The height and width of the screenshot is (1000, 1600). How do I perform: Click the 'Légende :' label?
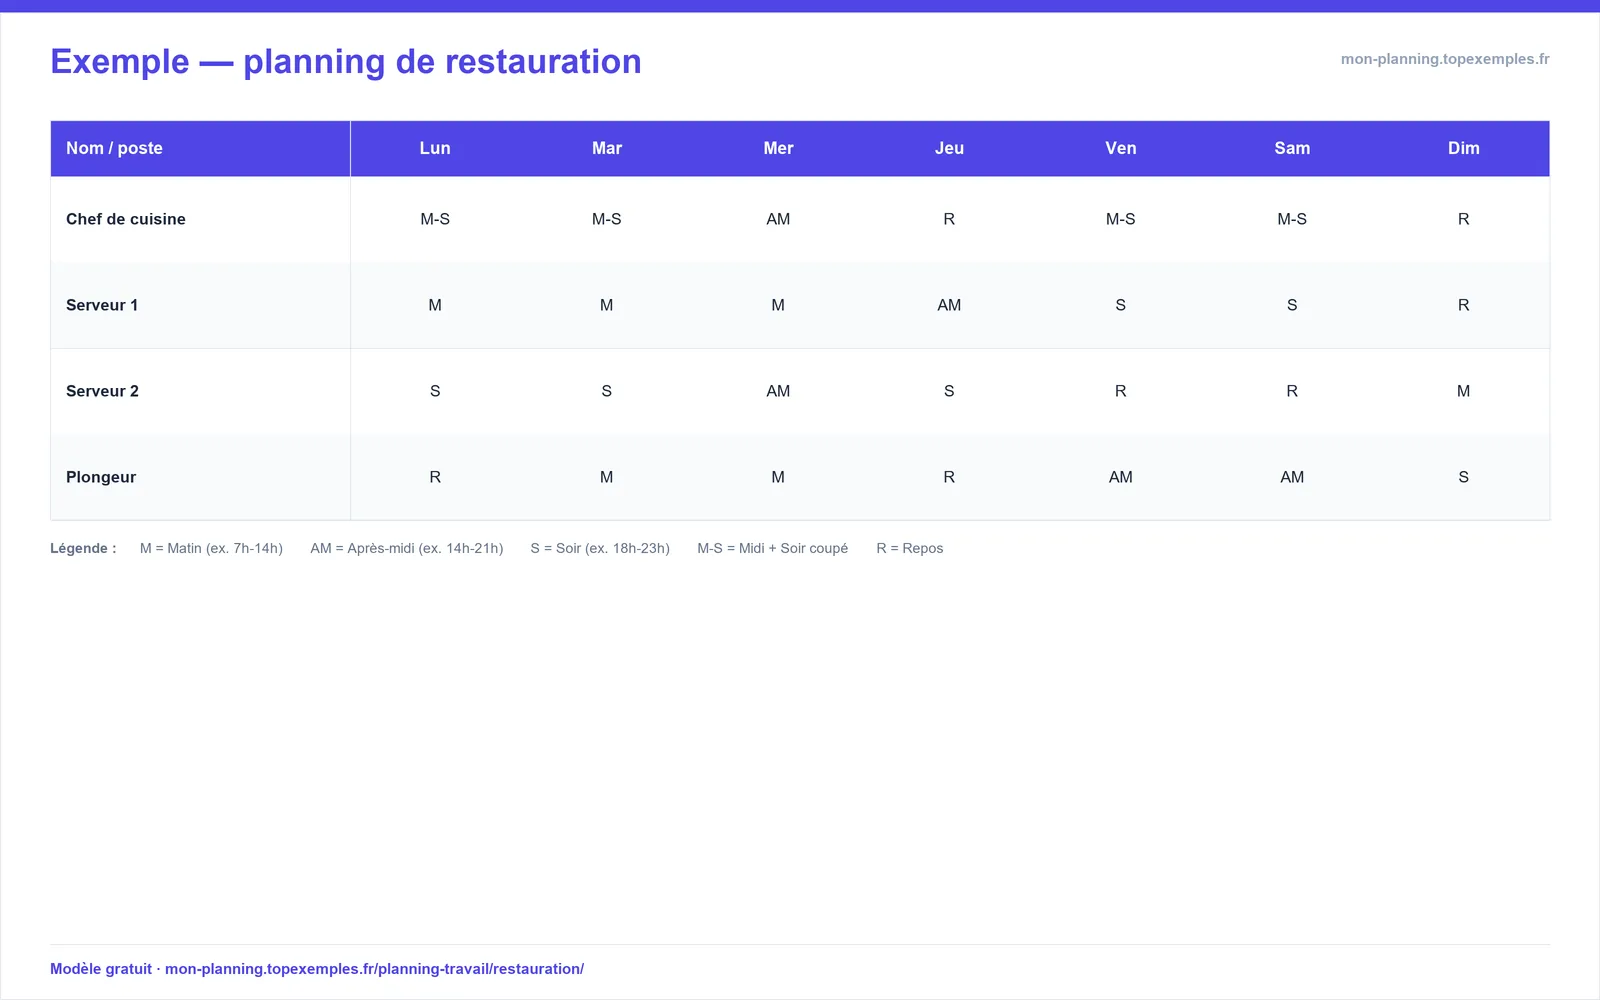(x=83, y=548)
